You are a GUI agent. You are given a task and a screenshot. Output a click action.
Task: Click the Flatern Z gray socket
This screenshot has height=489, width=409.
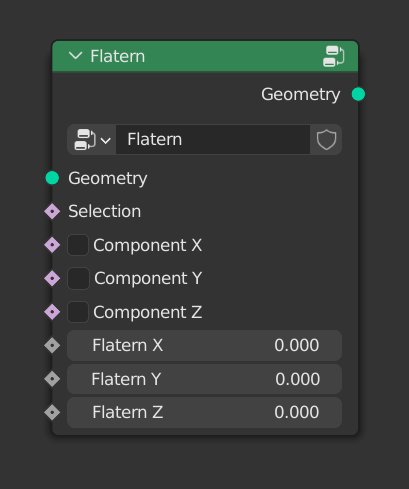(52, 412)
